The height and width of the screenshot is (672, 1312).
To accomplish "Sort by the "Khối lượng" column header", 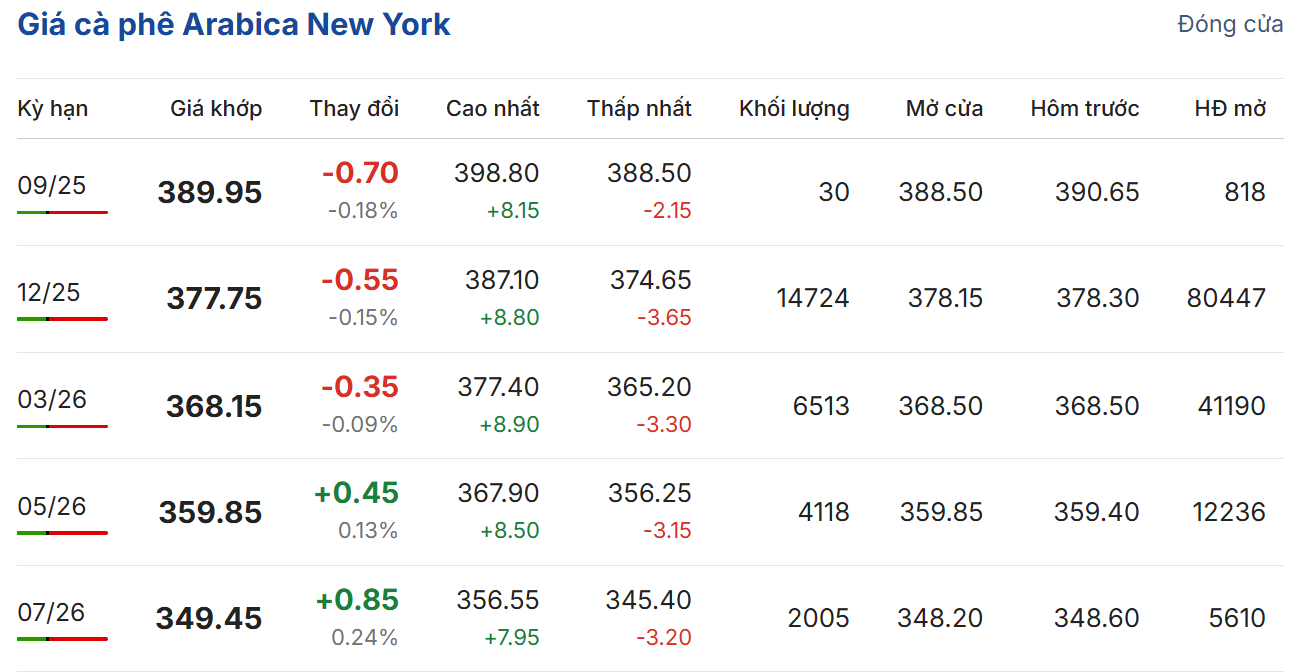I will (x=794, y=108).
